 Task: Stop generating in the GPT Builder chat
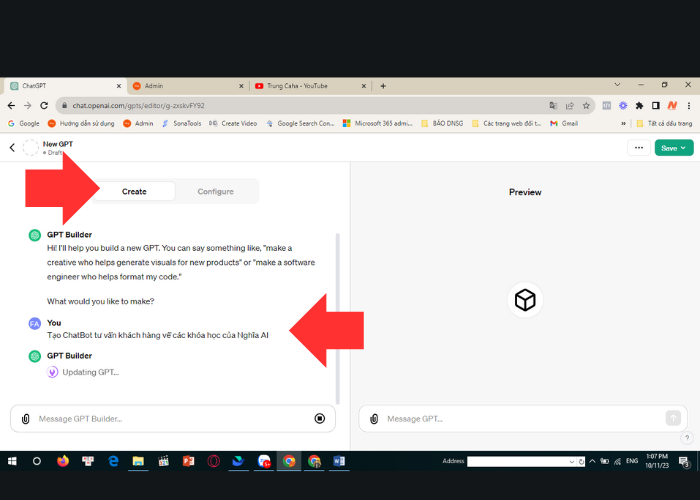pos(320,419)
